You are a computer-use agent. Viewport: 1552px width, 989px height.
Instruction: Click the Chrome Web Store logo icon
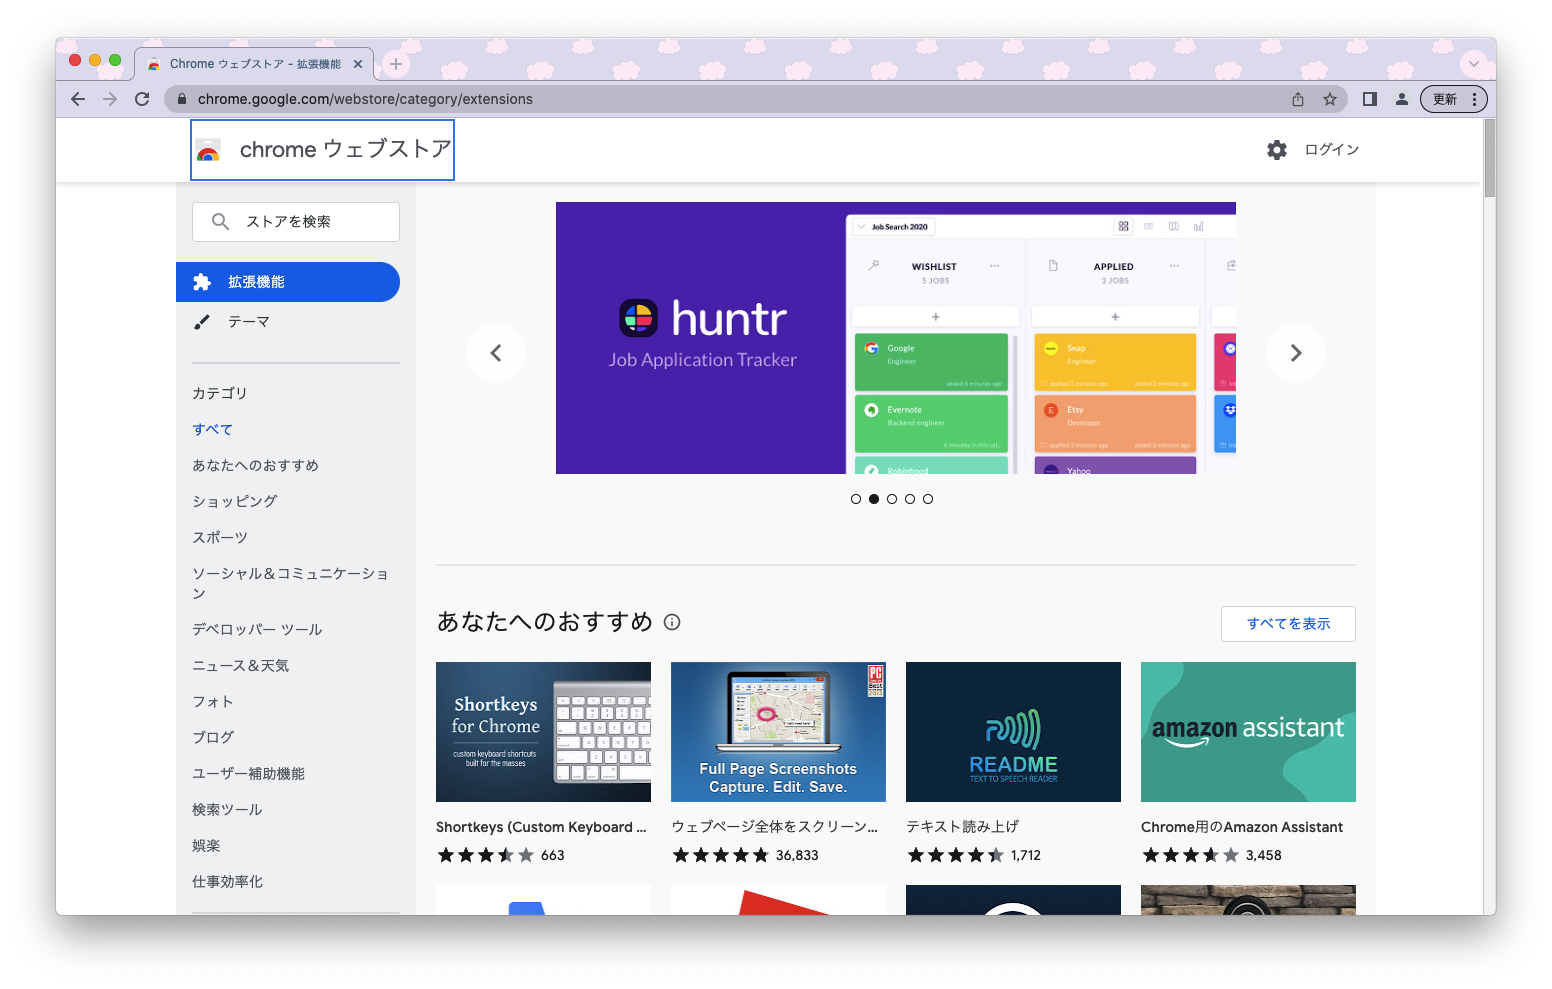pos(208,150)
